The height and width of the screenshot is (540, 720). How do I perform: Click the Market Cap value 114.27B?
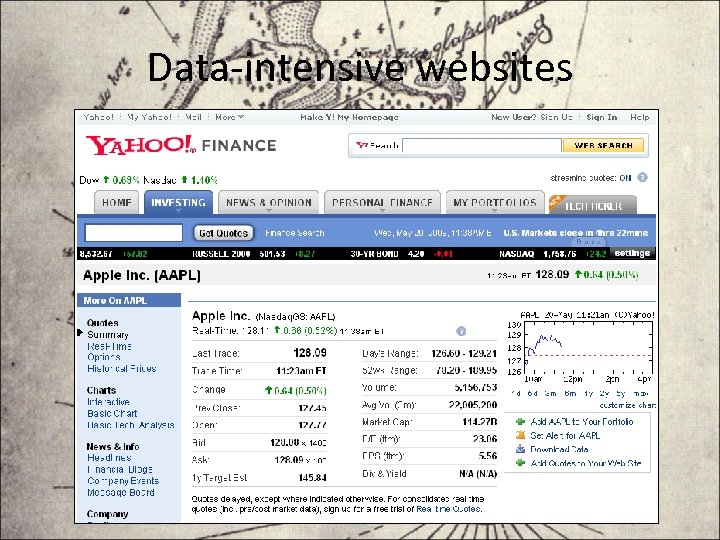click(479, 422)
